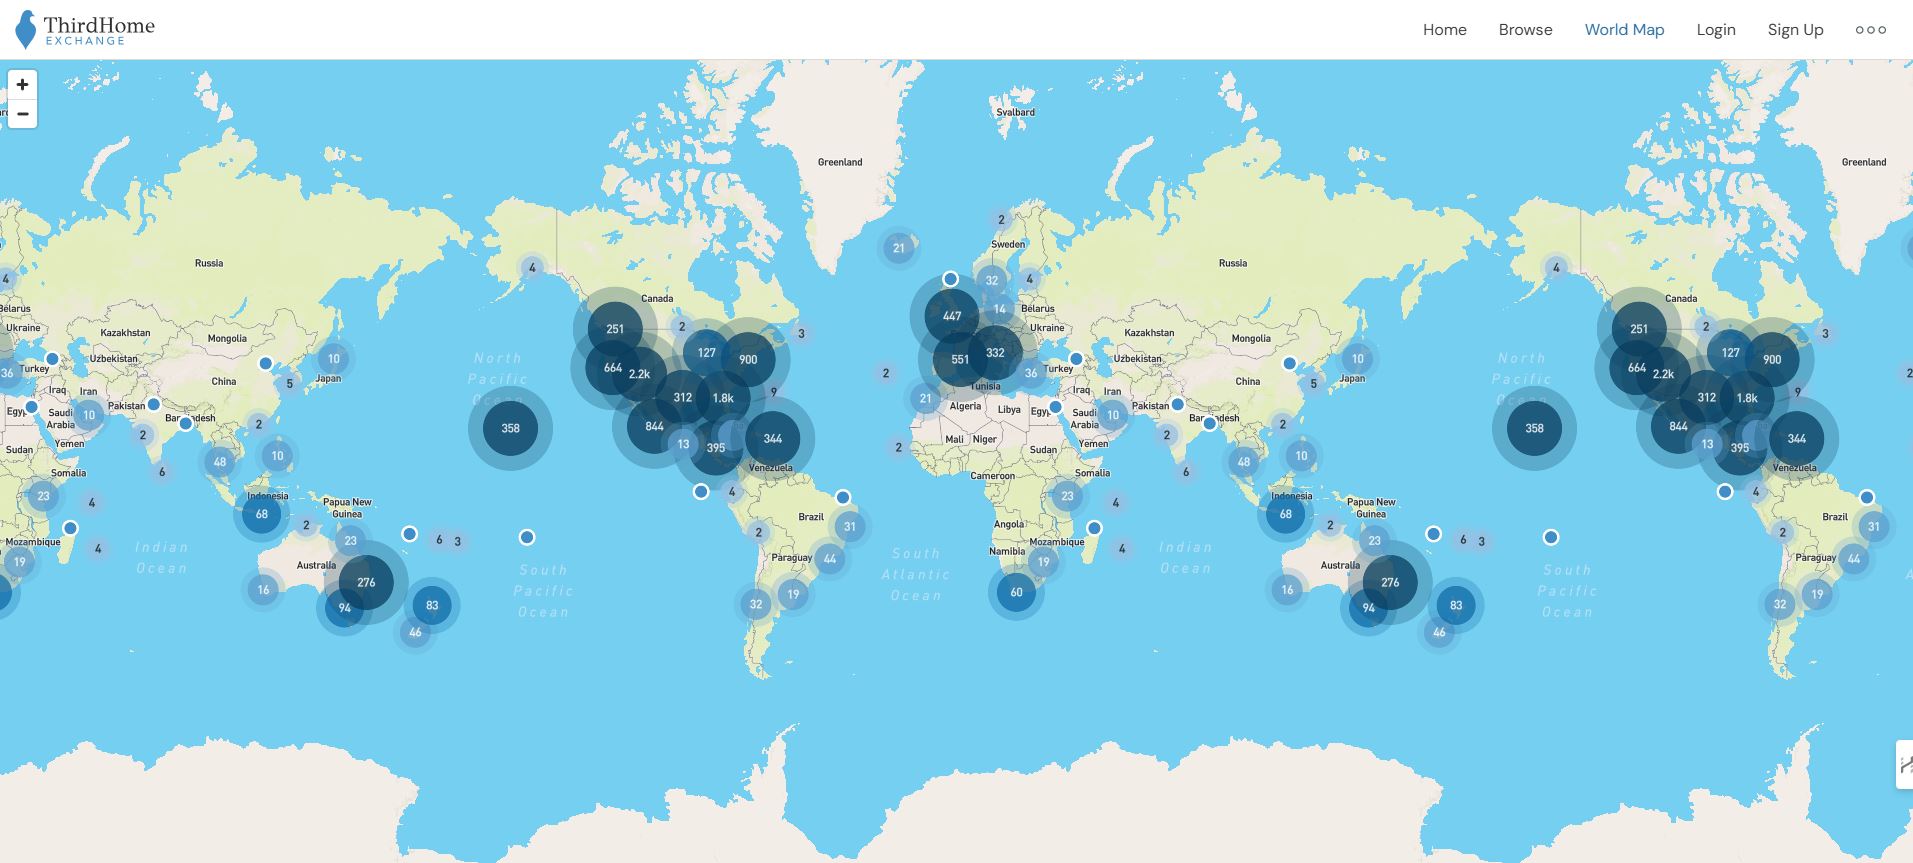
Task: Open the Login link
Action: tap(1716, 30)
